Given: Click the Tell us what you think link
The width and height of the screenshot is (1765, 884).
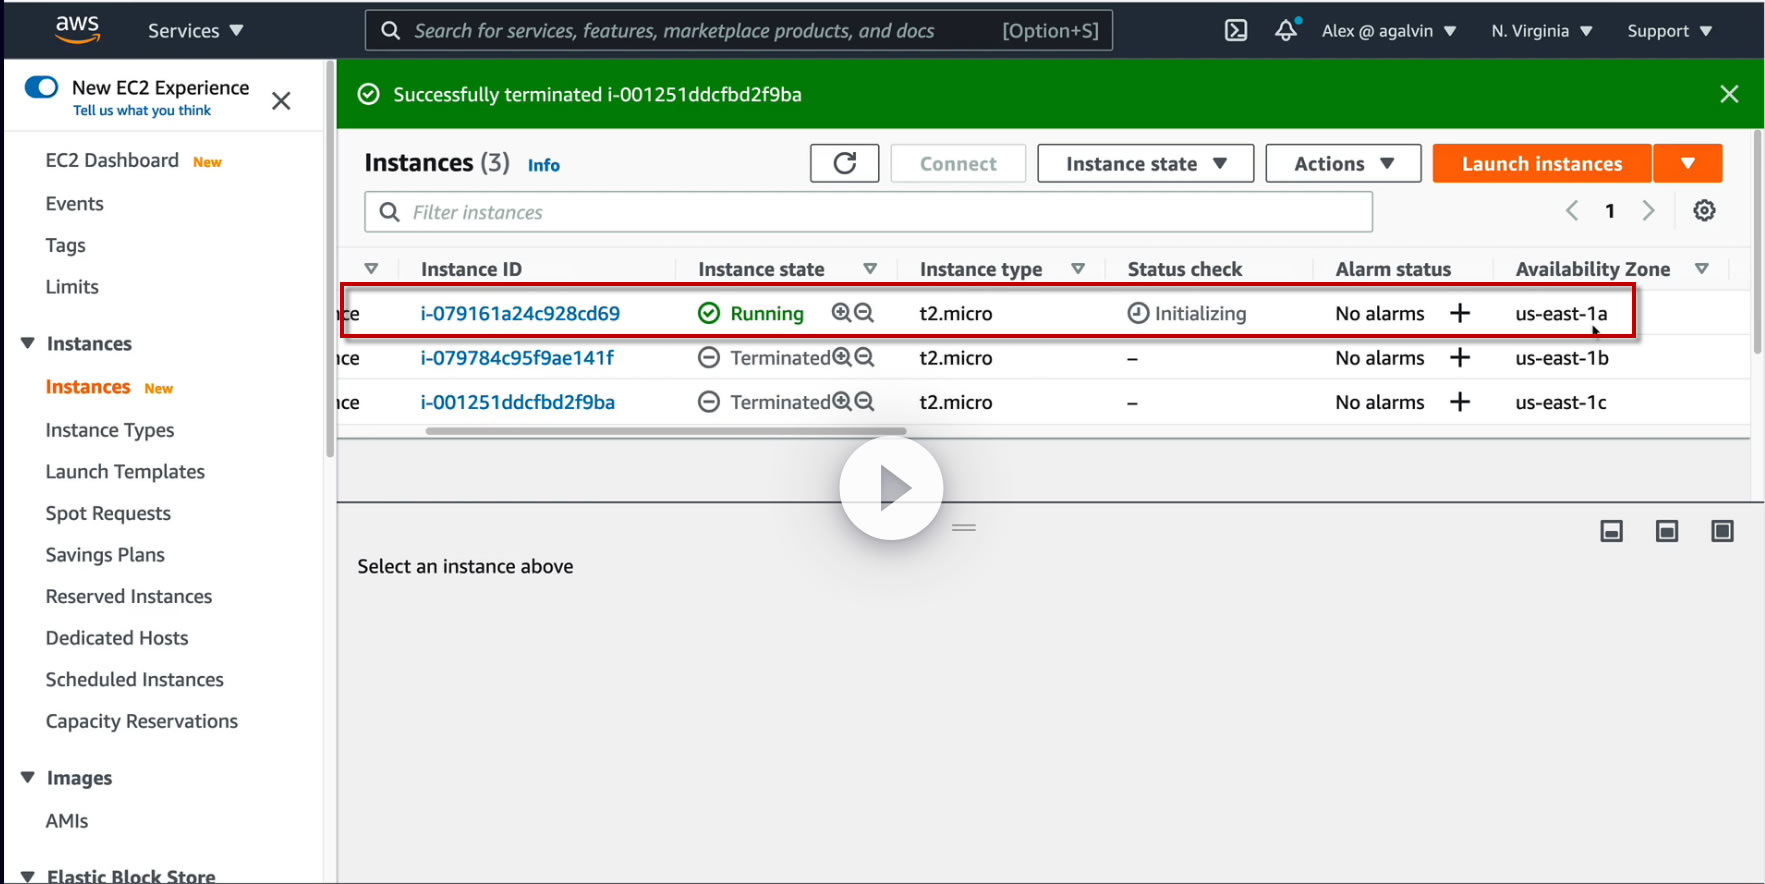Looking at the screenshot, I should point(142,110).
